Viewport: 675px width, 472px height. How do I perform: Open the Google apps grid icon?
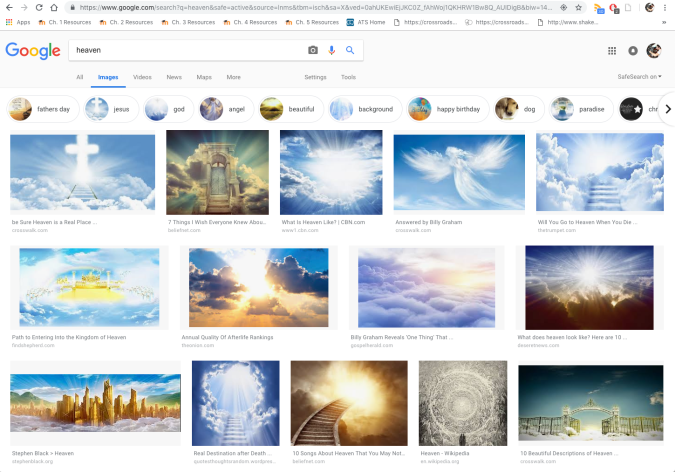pyautogui.click(x=612, y=51)
